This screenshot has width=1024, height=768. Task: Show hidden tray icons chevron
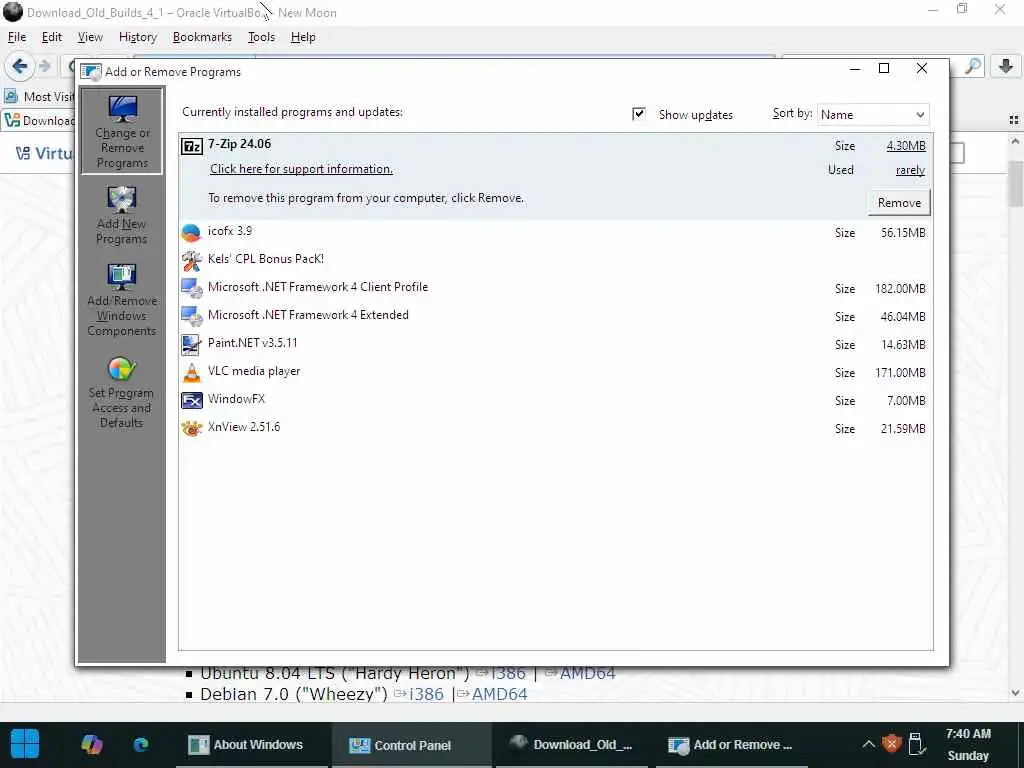tap(868, 744)
